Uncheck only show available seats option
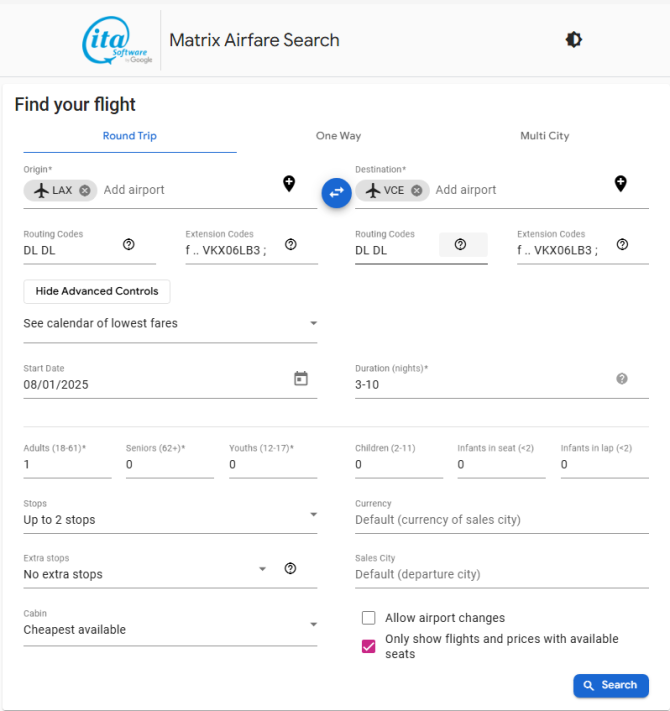This screenshot has width=670, height=711. pyautogui.click(x=369, y=646)
